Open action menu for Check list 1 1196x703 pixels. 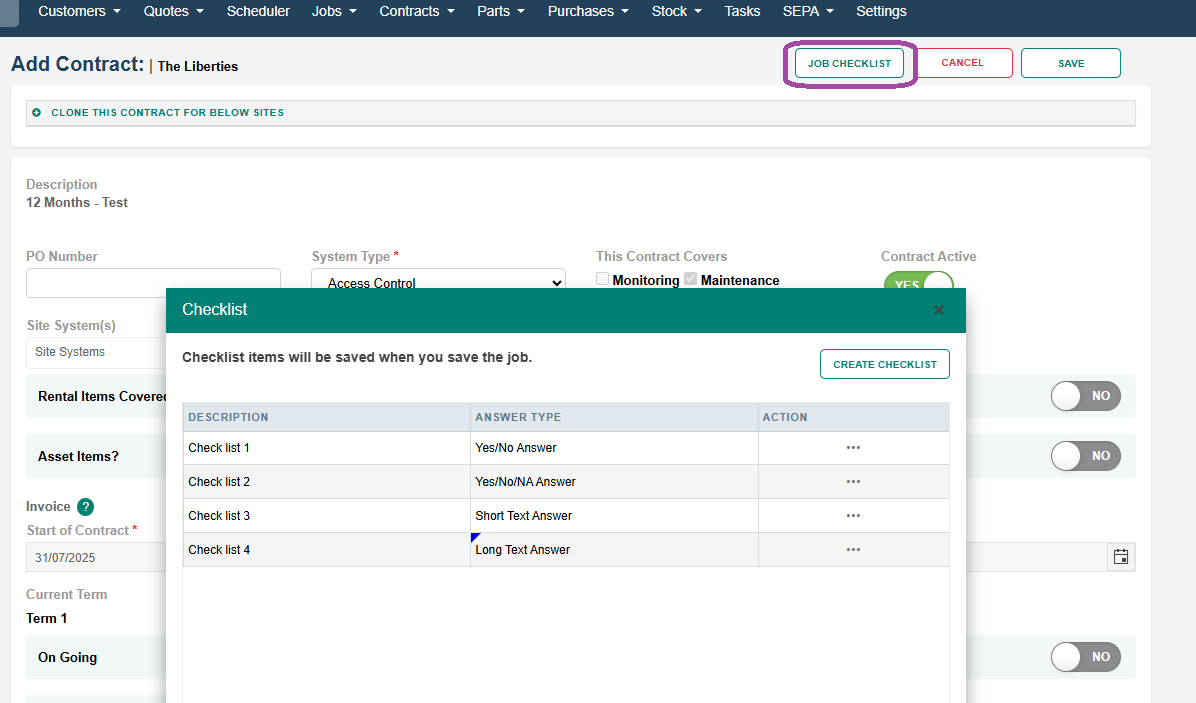(x=853, y=448)
